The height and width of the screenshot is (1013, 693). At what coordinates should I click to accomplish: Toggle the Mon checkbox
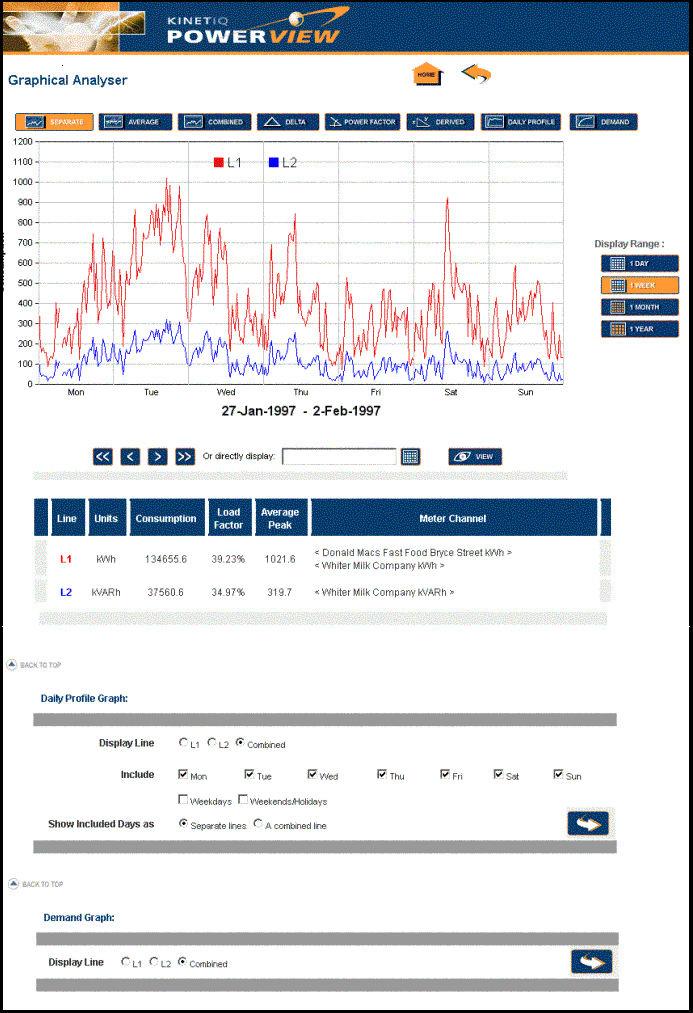[183, 774]
